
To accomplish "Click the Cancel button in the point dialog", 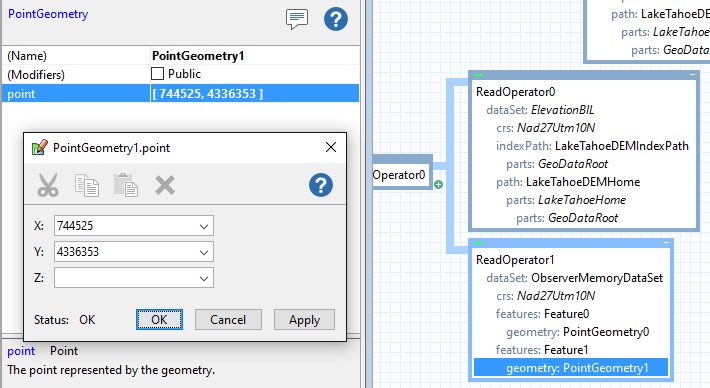I will click(x=228, y=320).
